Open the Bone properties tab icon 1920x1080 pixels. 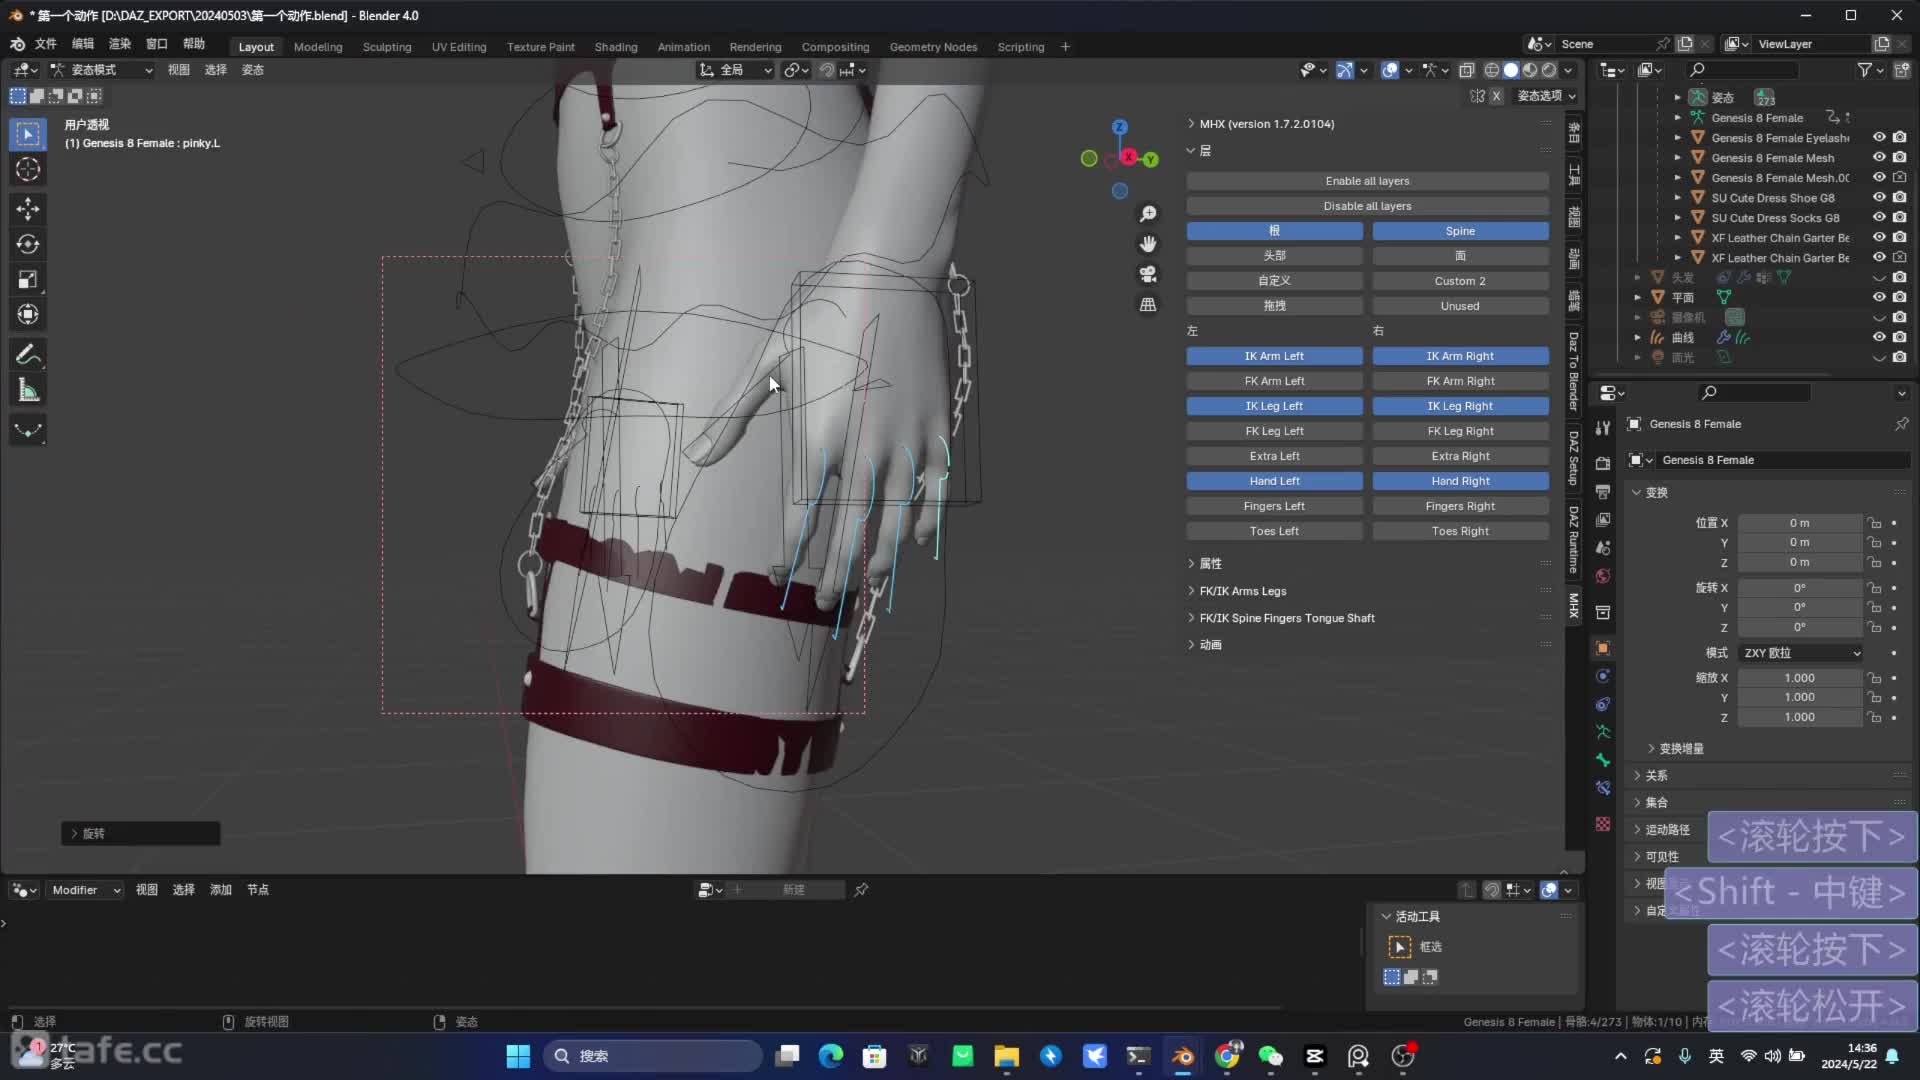(1603, 760)
